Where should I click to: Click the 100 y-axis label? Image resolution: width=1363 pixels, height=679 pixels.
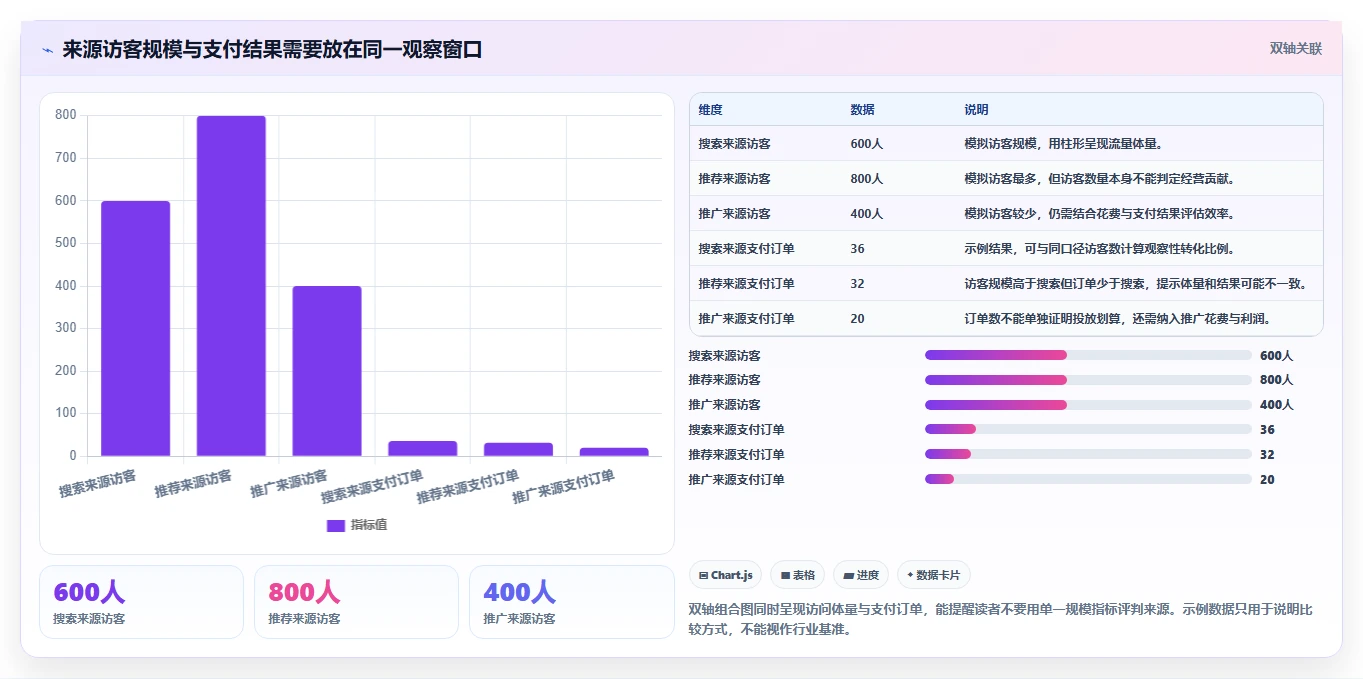(x=66, y=413)
